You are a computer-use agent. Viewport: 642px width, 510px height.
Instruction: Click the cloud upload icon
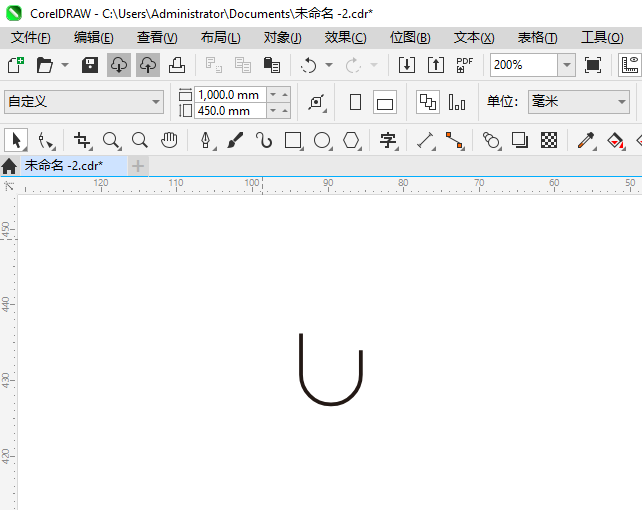click(x=148, y=65)
